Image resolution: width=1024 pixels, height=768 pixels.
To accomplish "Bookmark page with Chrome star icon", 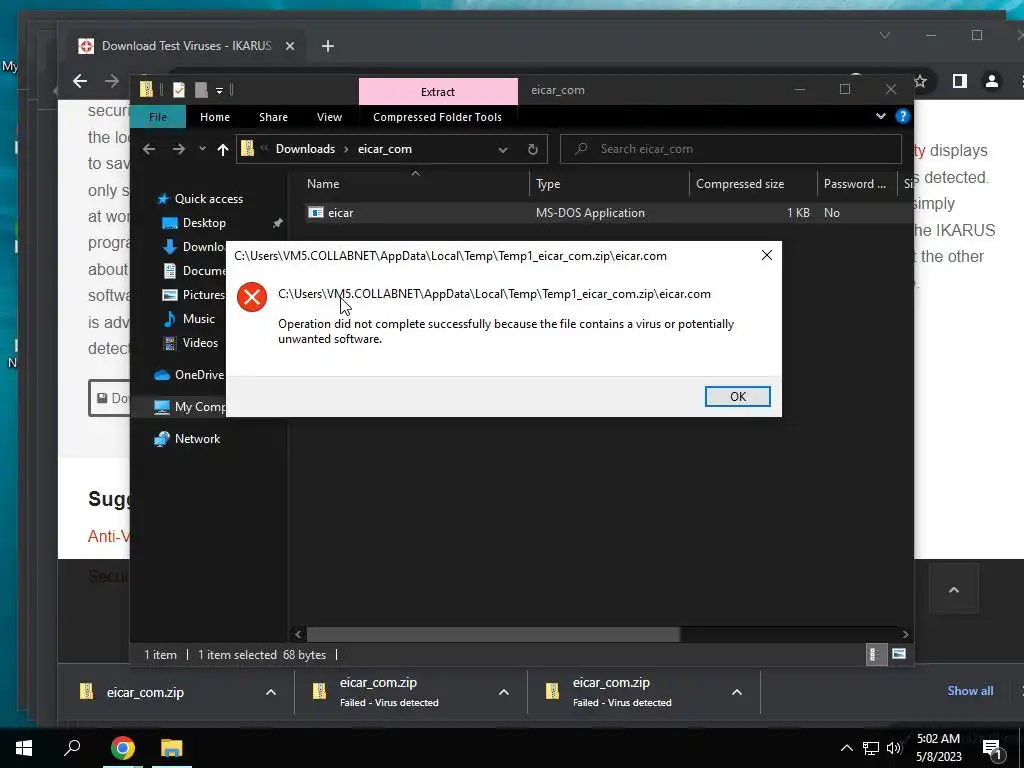I will [921, 81].
